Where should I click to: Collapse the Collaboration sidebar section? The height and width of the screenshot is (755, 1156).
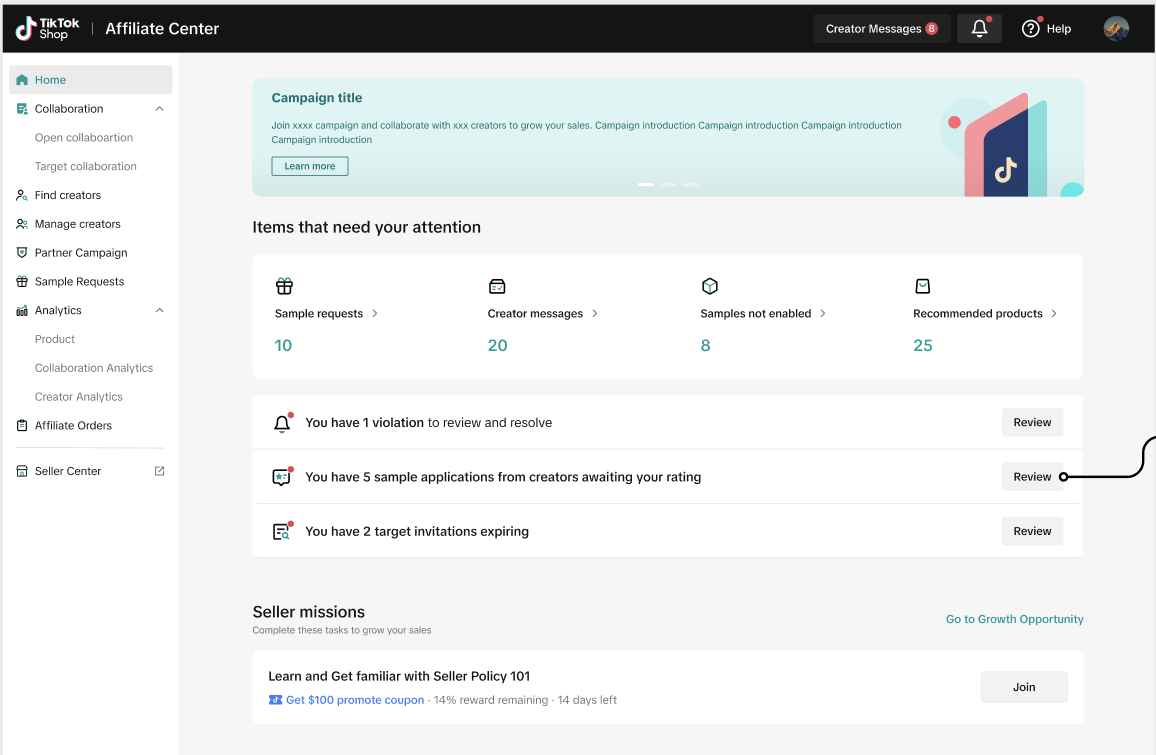(159, 109)
